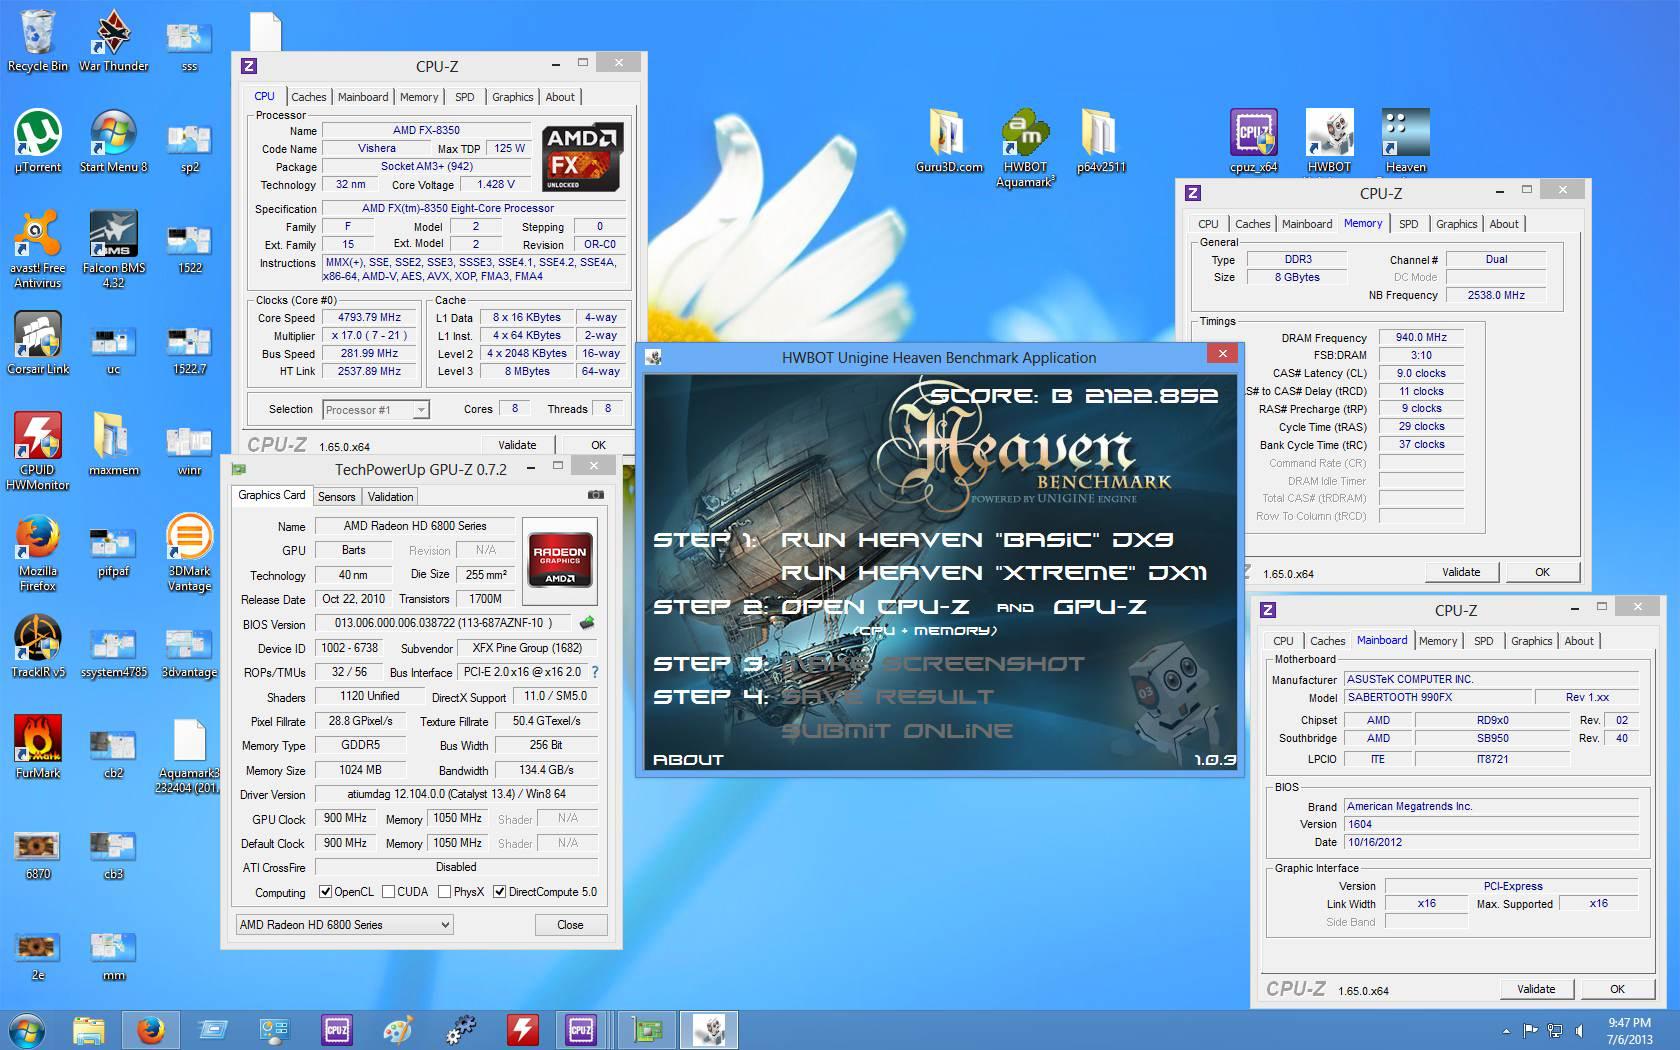Image resolution: width=1680 pixels, height=1050 pixels.
Task: Click ABOUT in HWBOT Heaven window
Action: tap(688, 759)
